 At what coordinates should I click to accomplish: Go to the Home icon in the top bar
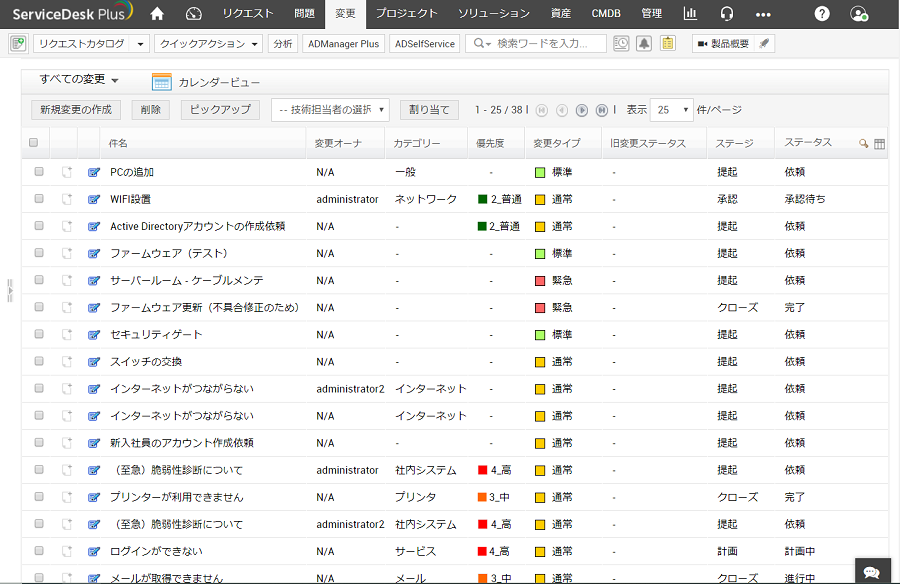[x=157, y=14]
